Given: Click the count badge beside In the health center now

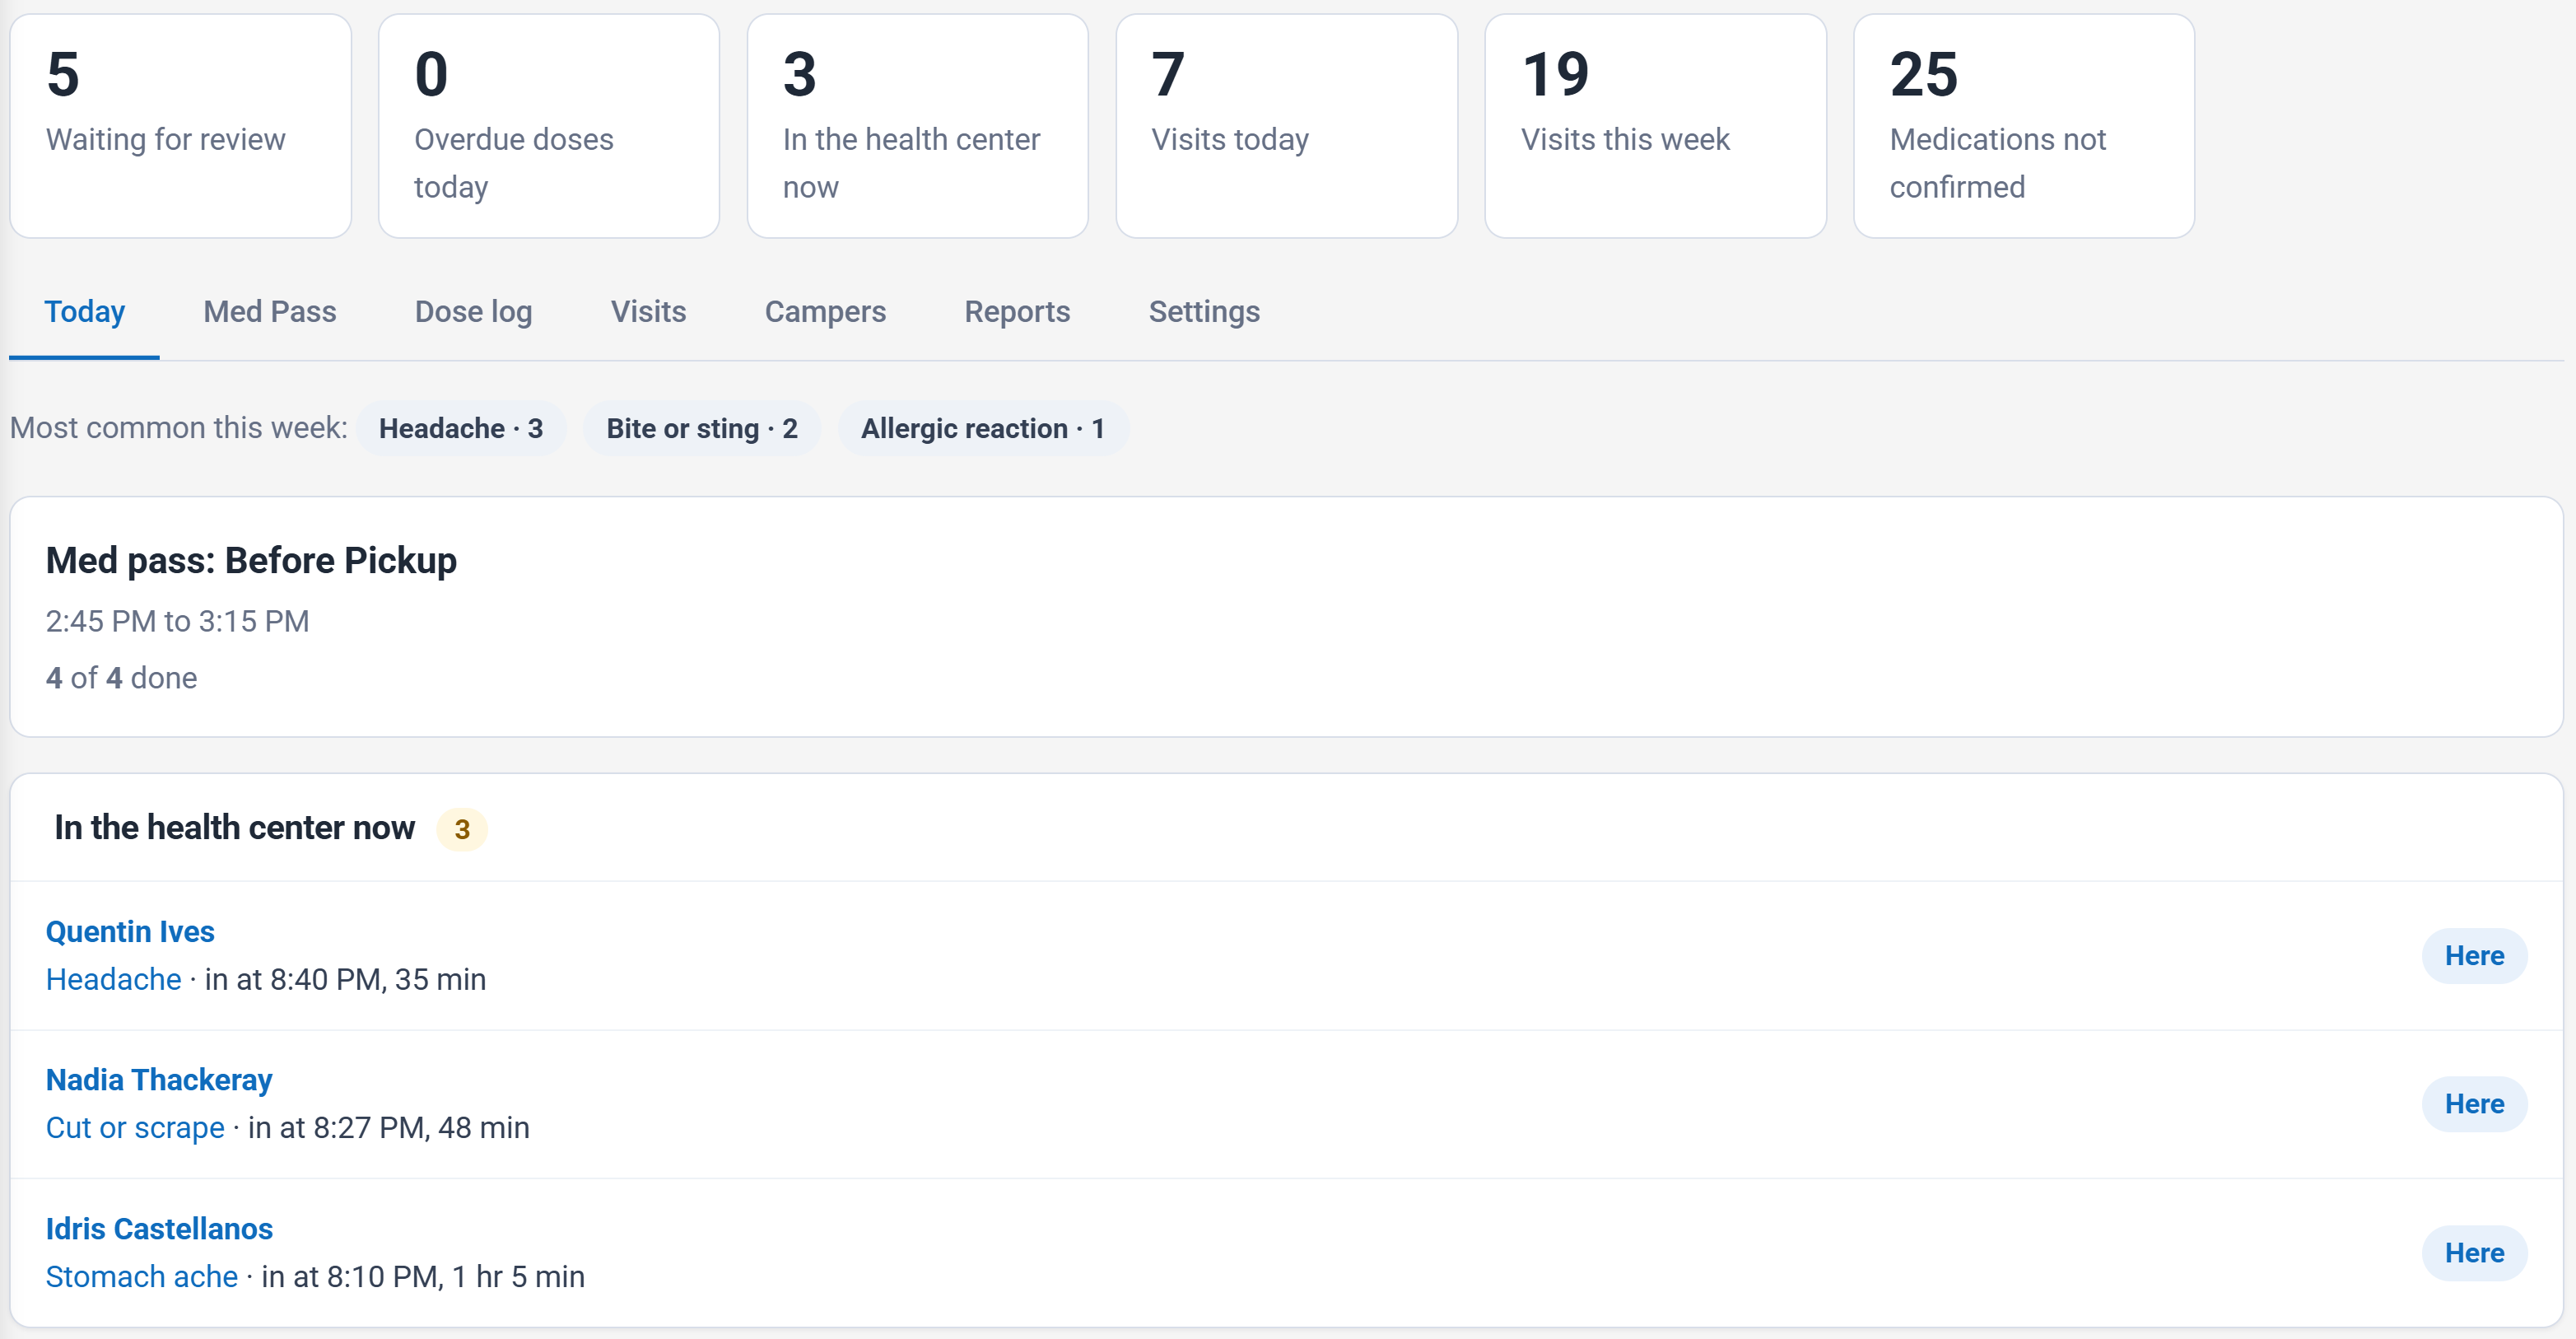Looking at the screenshot, I should [x=462, y=829].
